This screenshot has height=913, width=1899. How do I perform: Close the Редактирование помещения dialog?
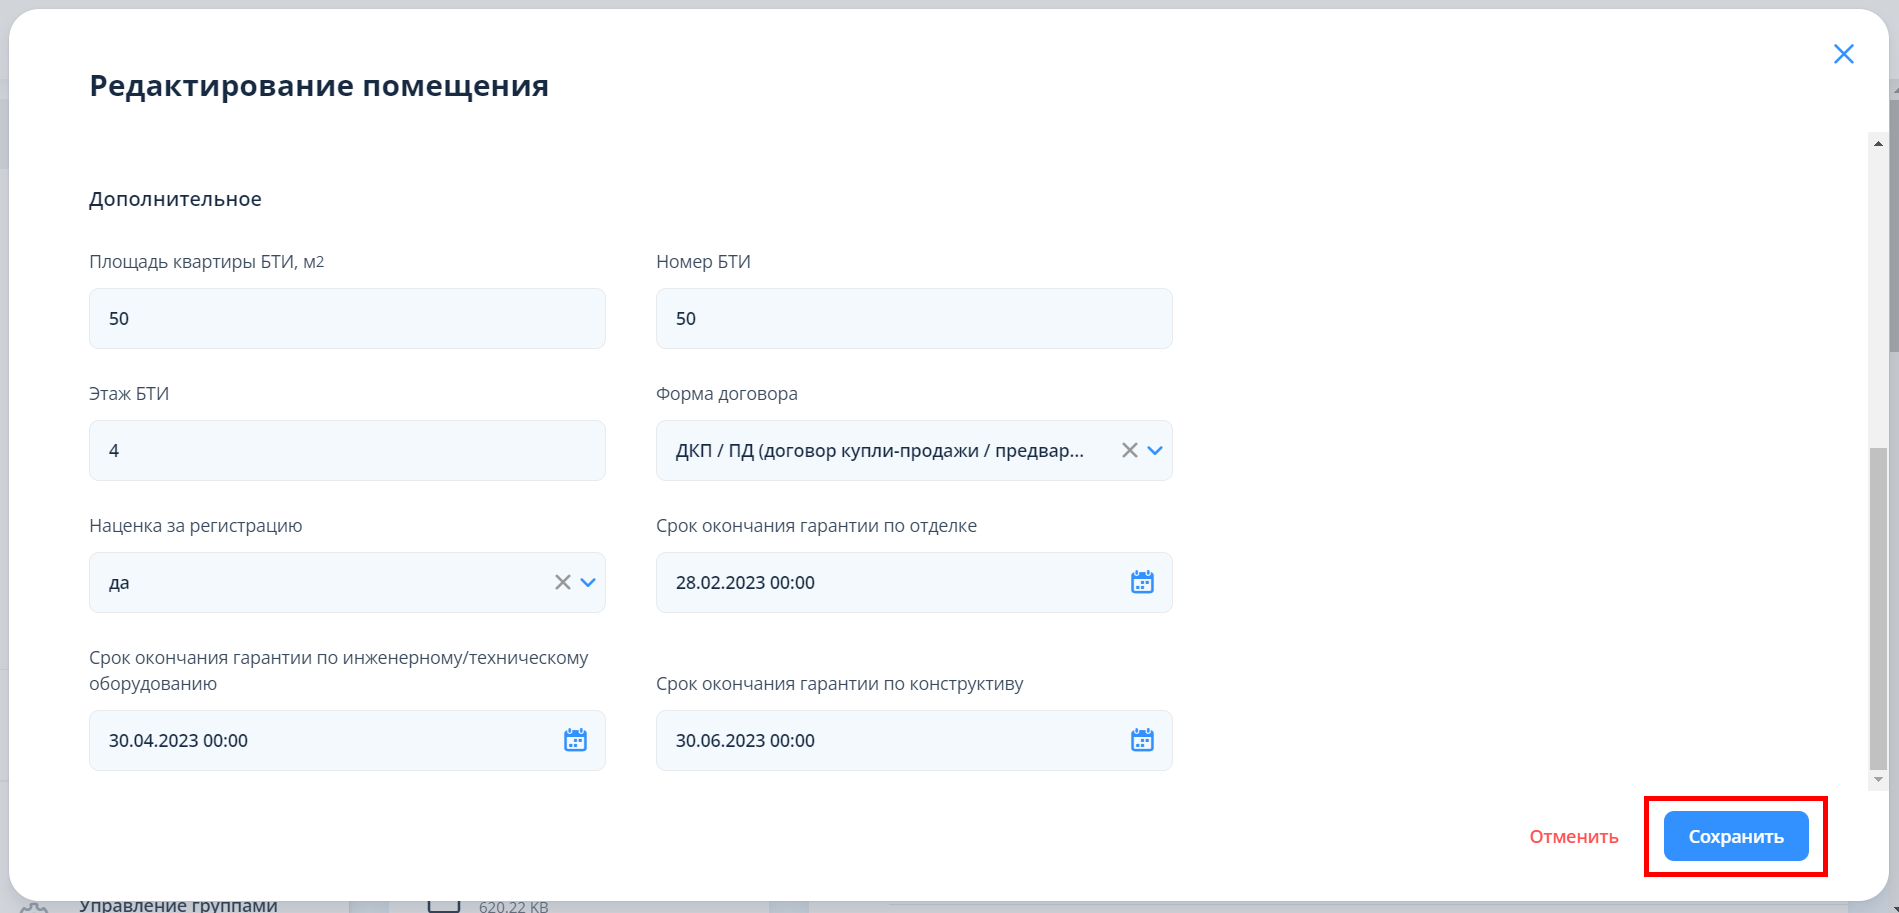click(x=1843, y=54)
